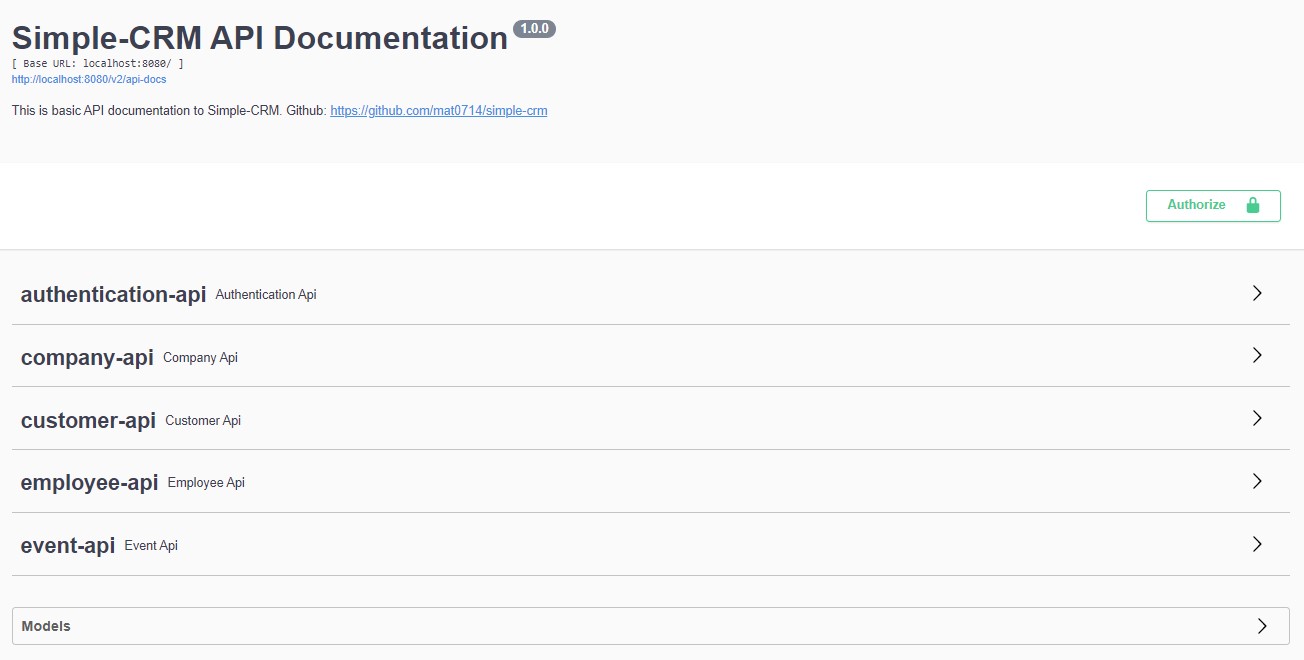Click the Customer Api label
Viewport: 1304px width, 660px height.
click(203, 420)
